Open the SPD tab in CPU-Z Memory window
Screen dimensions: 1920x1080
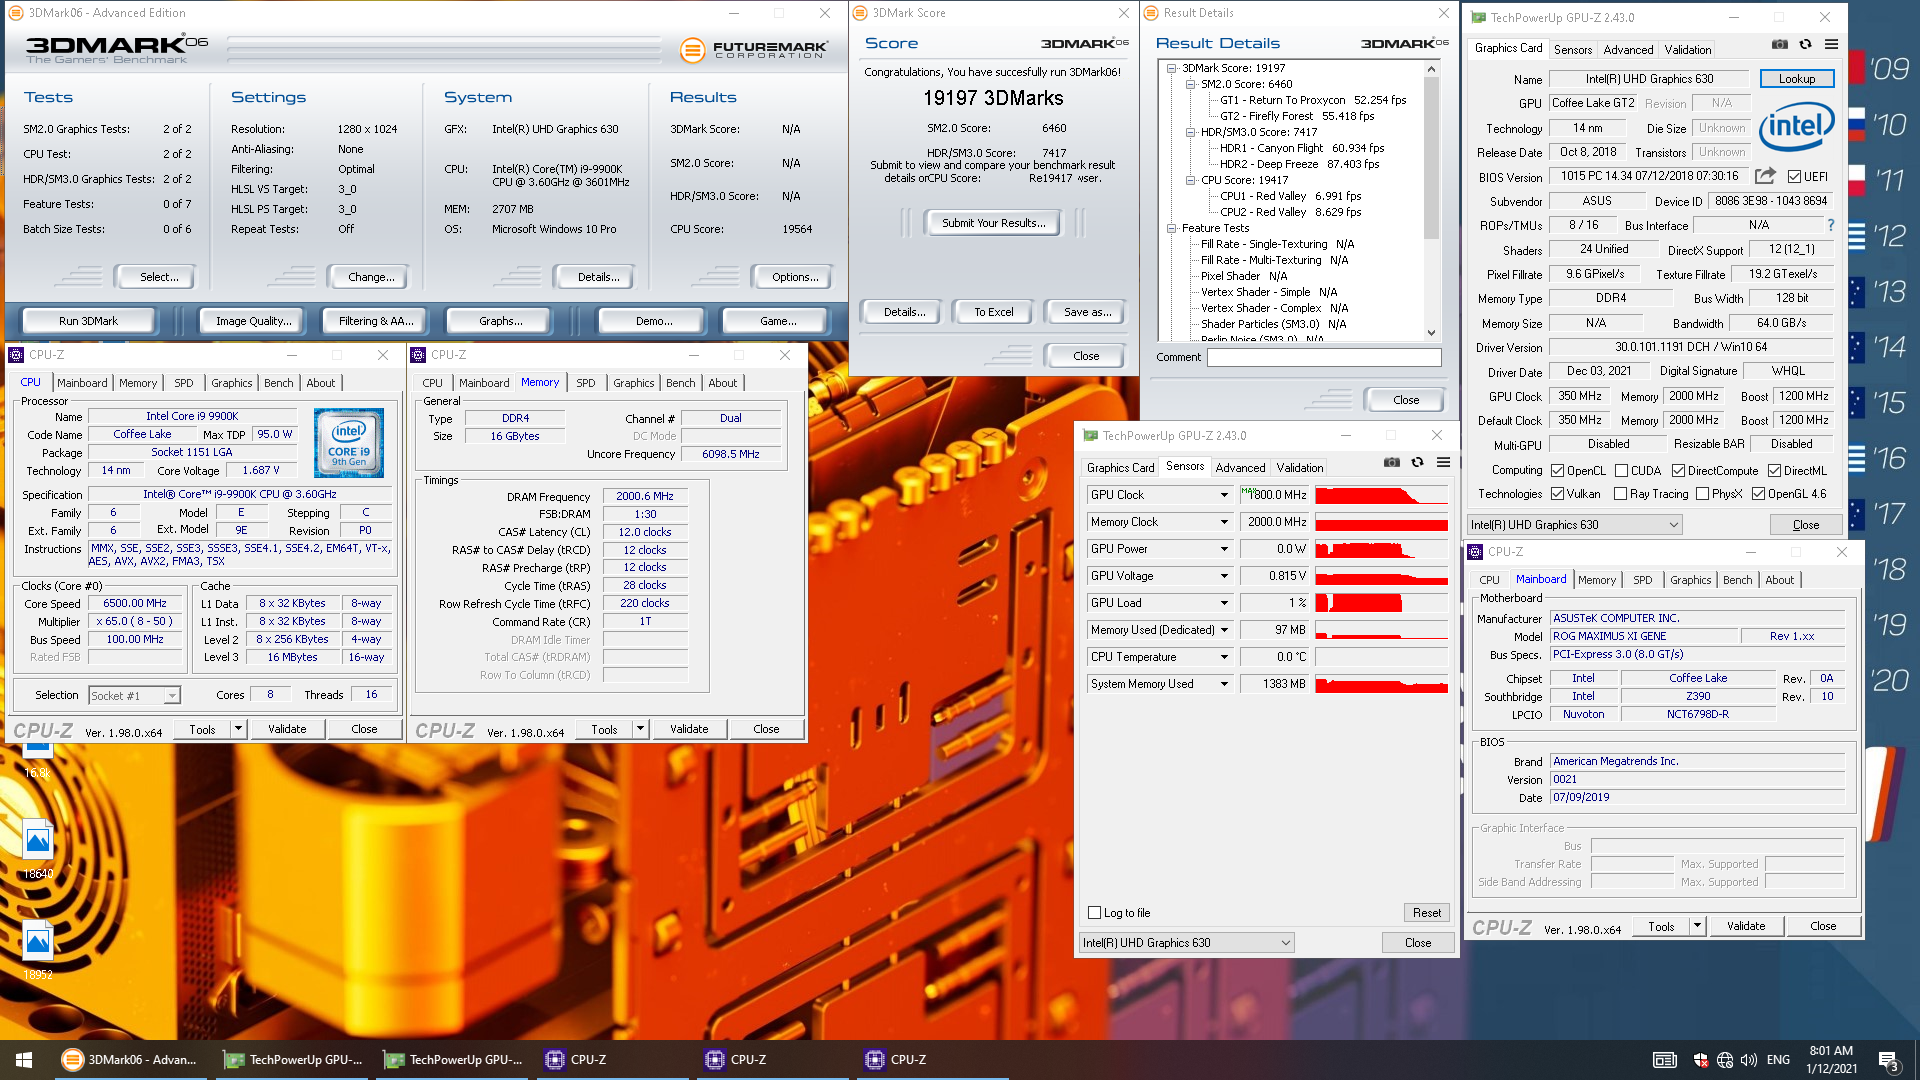586,383
